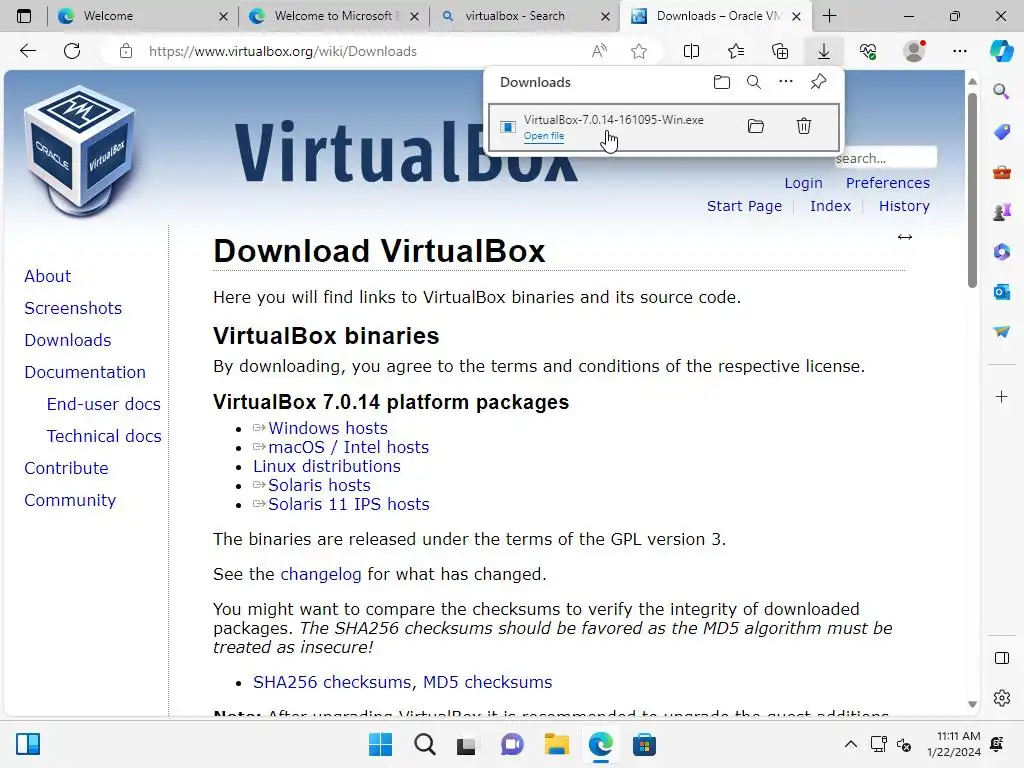Toggle Downloads toolbar icon
Screen dimensions: 1024x768
click(x=824, y=51)
